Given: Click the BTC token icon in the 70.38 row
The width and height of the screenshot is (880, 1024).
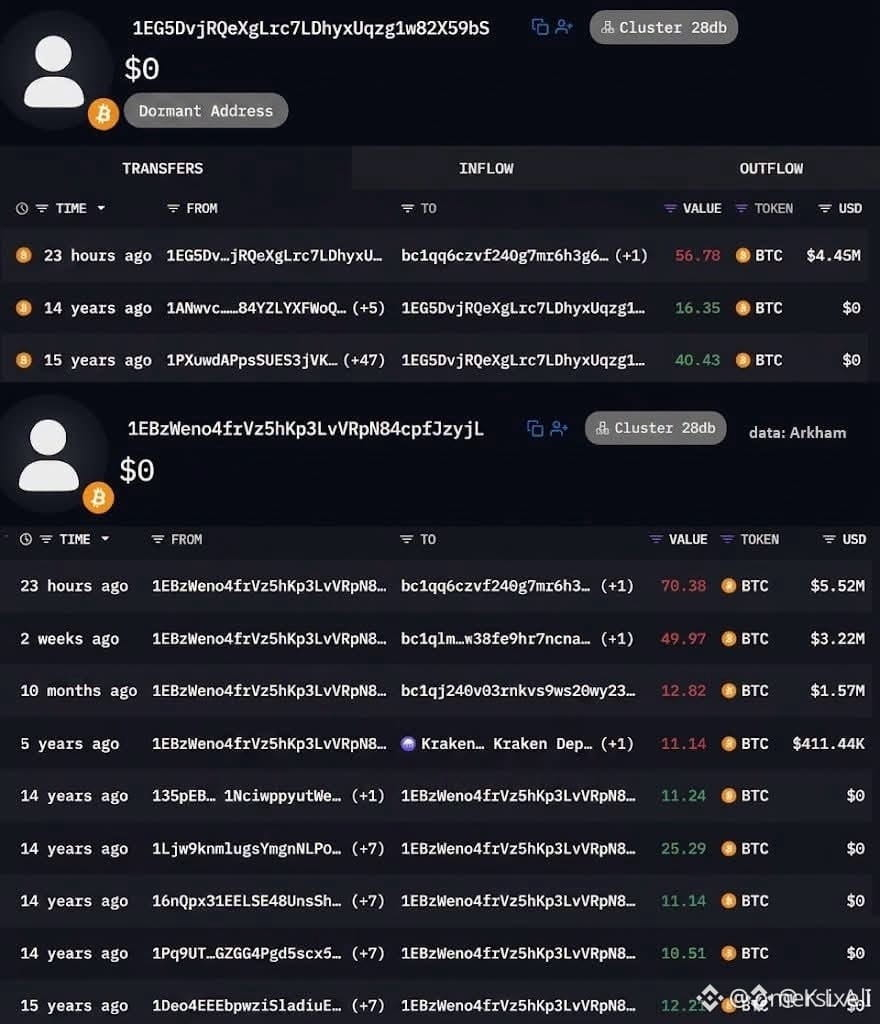Looking at the screenshot, I should tap(729, 586).
